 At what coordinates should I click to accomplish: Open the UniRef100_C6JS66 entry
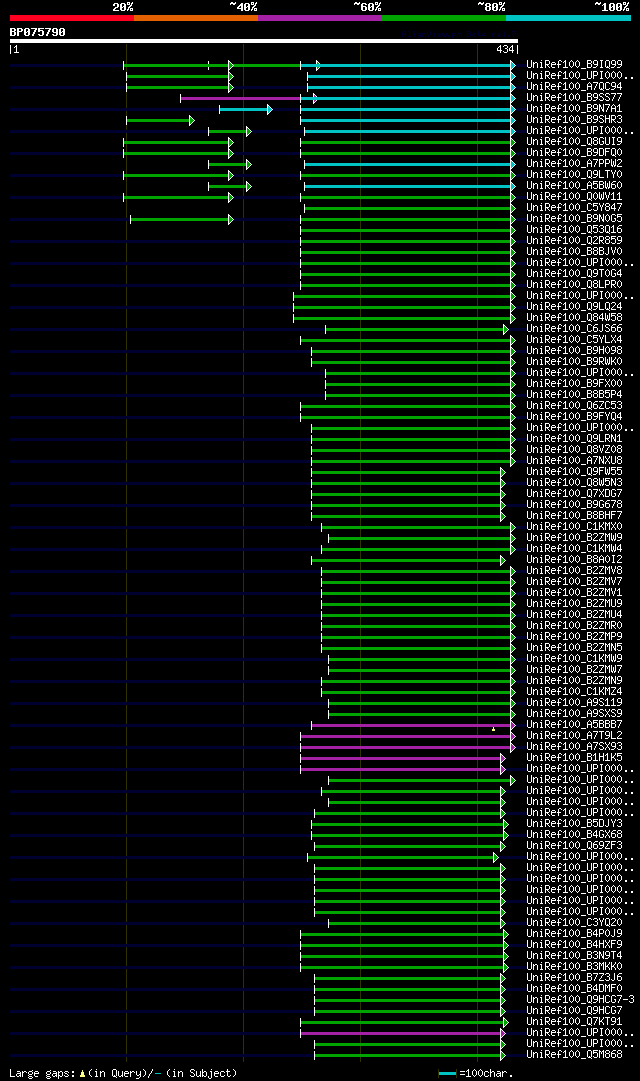574,329
